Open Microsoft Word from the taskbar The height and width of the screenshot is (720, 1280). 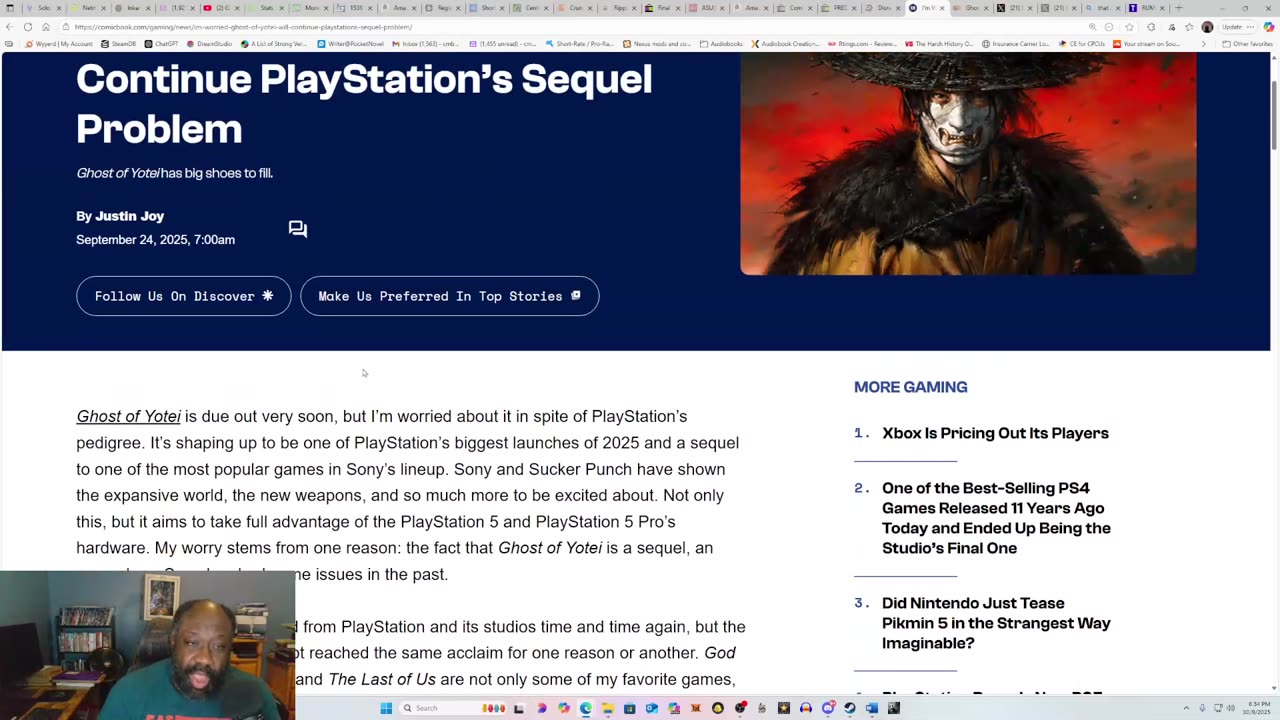[x=871, y=708]
